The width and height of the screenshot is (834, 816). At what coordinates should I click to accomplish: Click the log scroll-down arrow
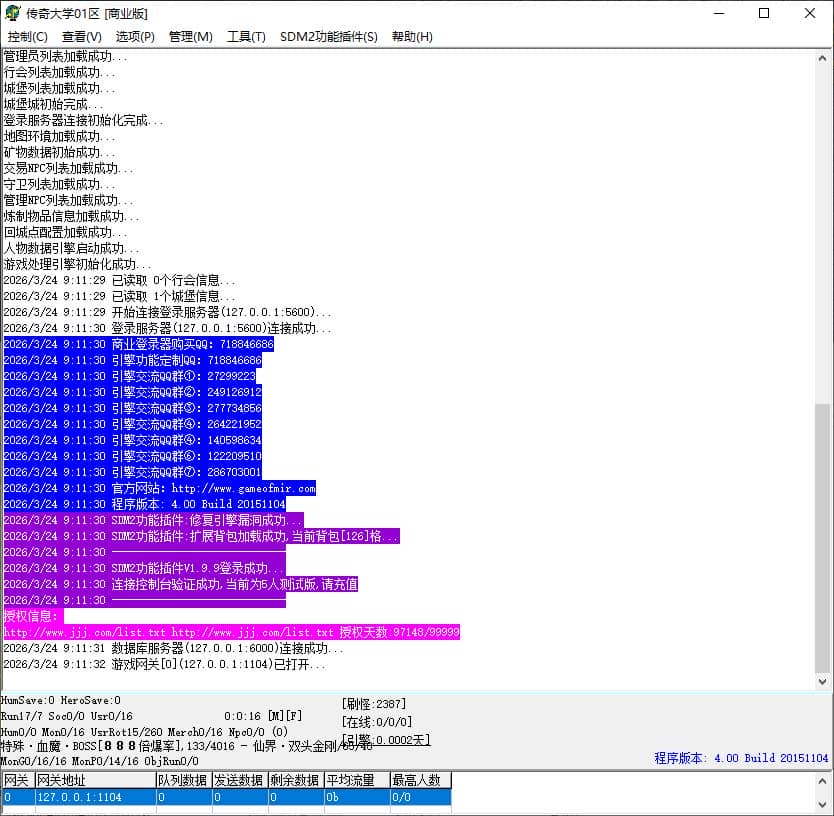coord(822,681)
